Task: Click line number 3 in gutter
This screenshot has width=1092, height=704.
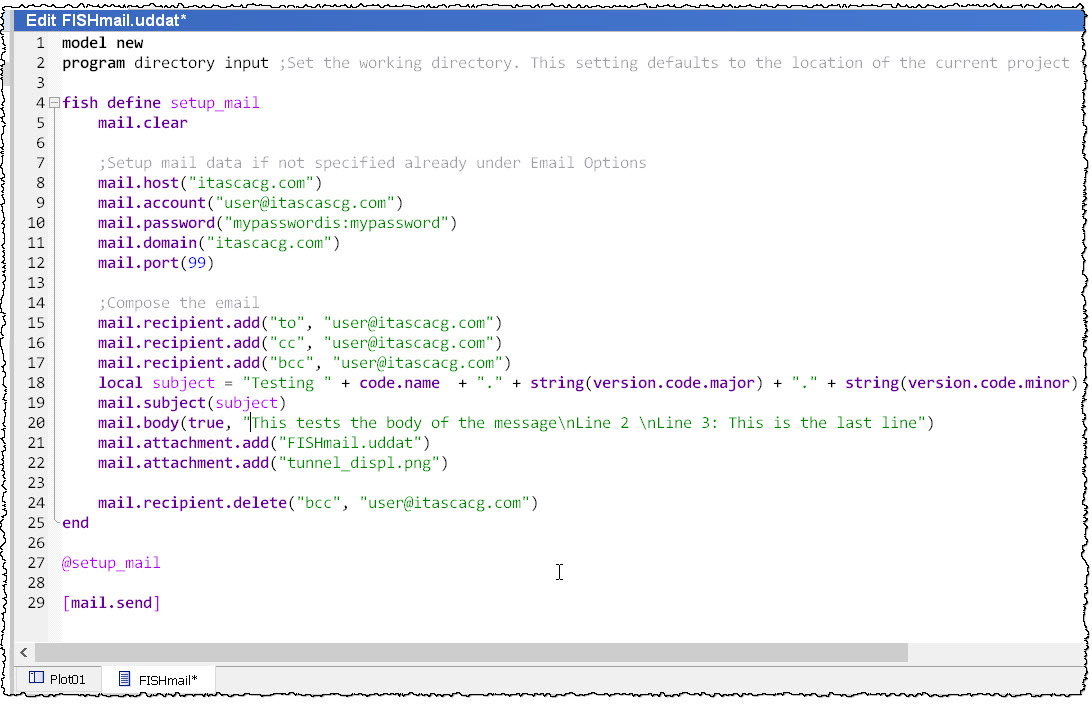Action: 40,83
